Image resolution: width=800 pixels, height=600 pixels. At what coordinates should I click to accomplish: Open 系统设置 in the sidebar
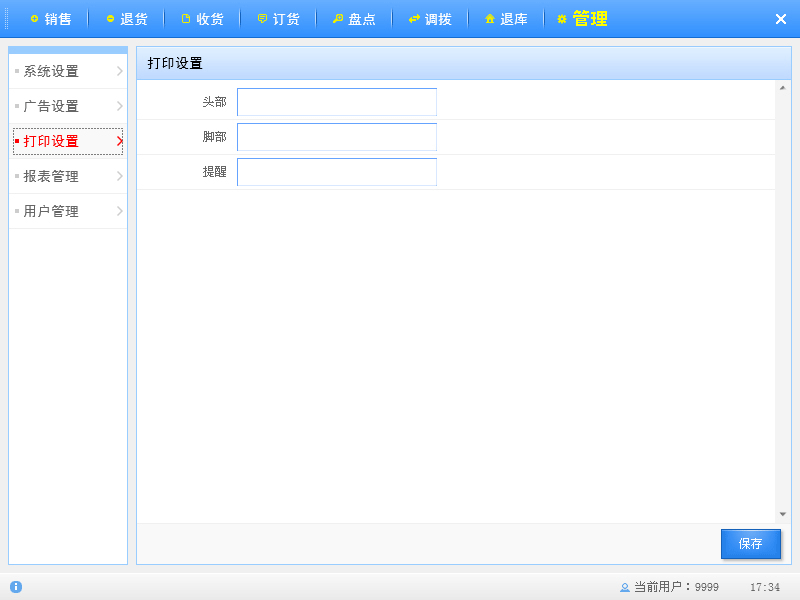68,71
